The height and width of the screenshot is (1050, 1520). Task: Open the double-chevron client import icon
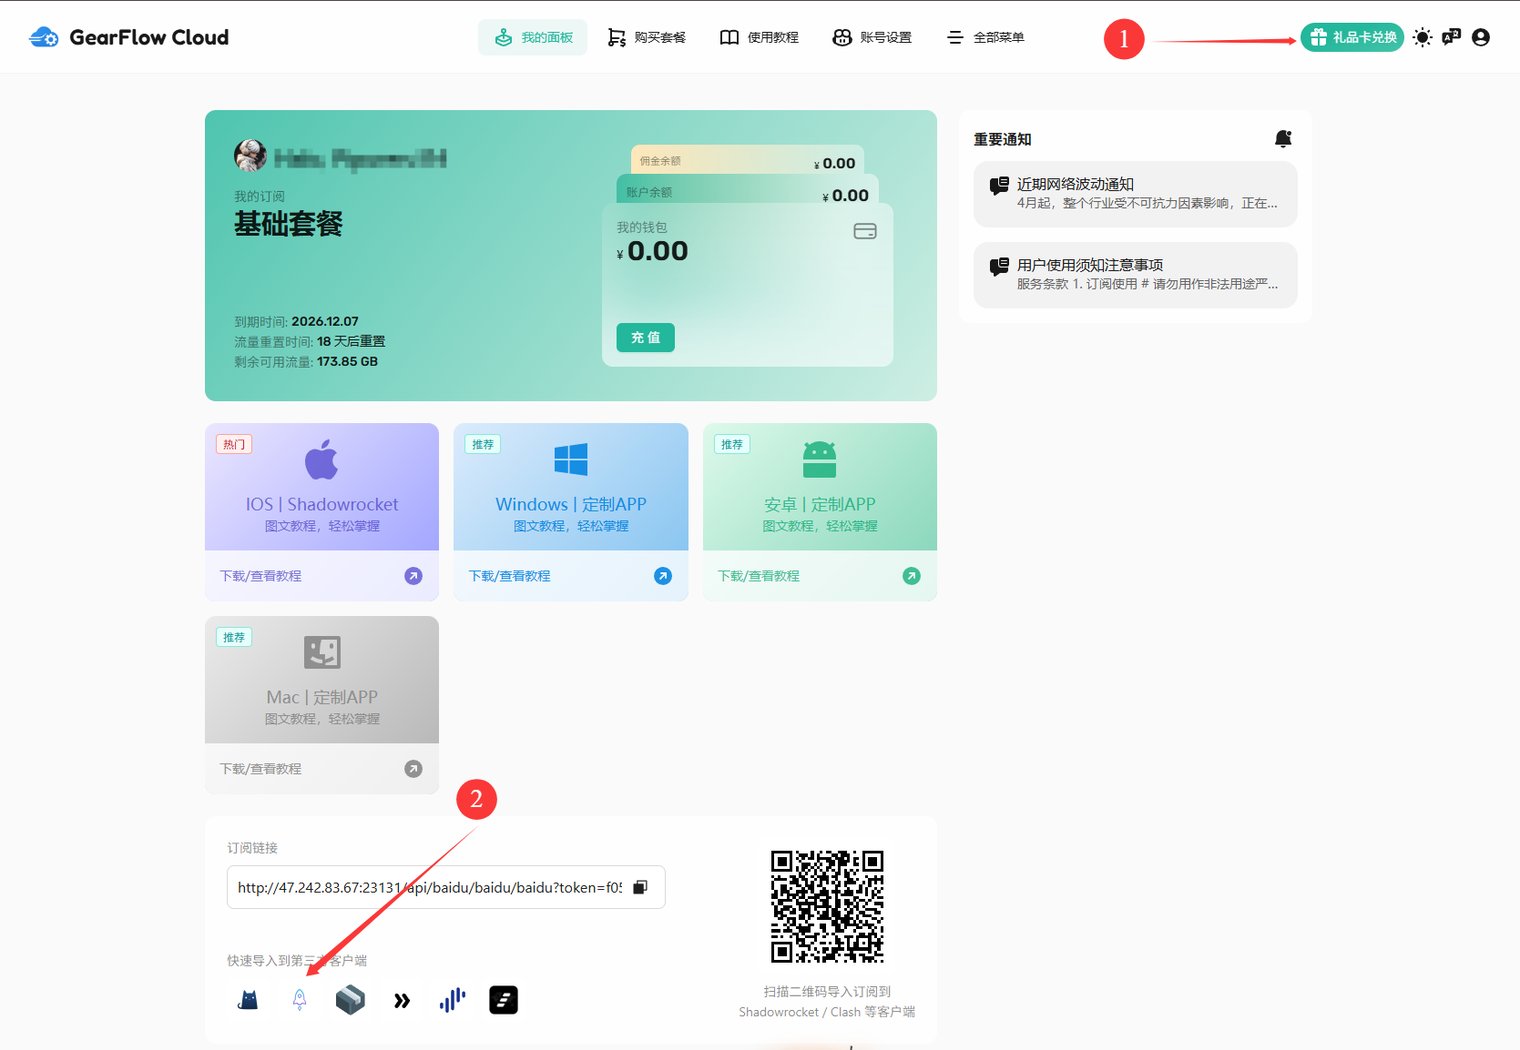click(401, 999)
